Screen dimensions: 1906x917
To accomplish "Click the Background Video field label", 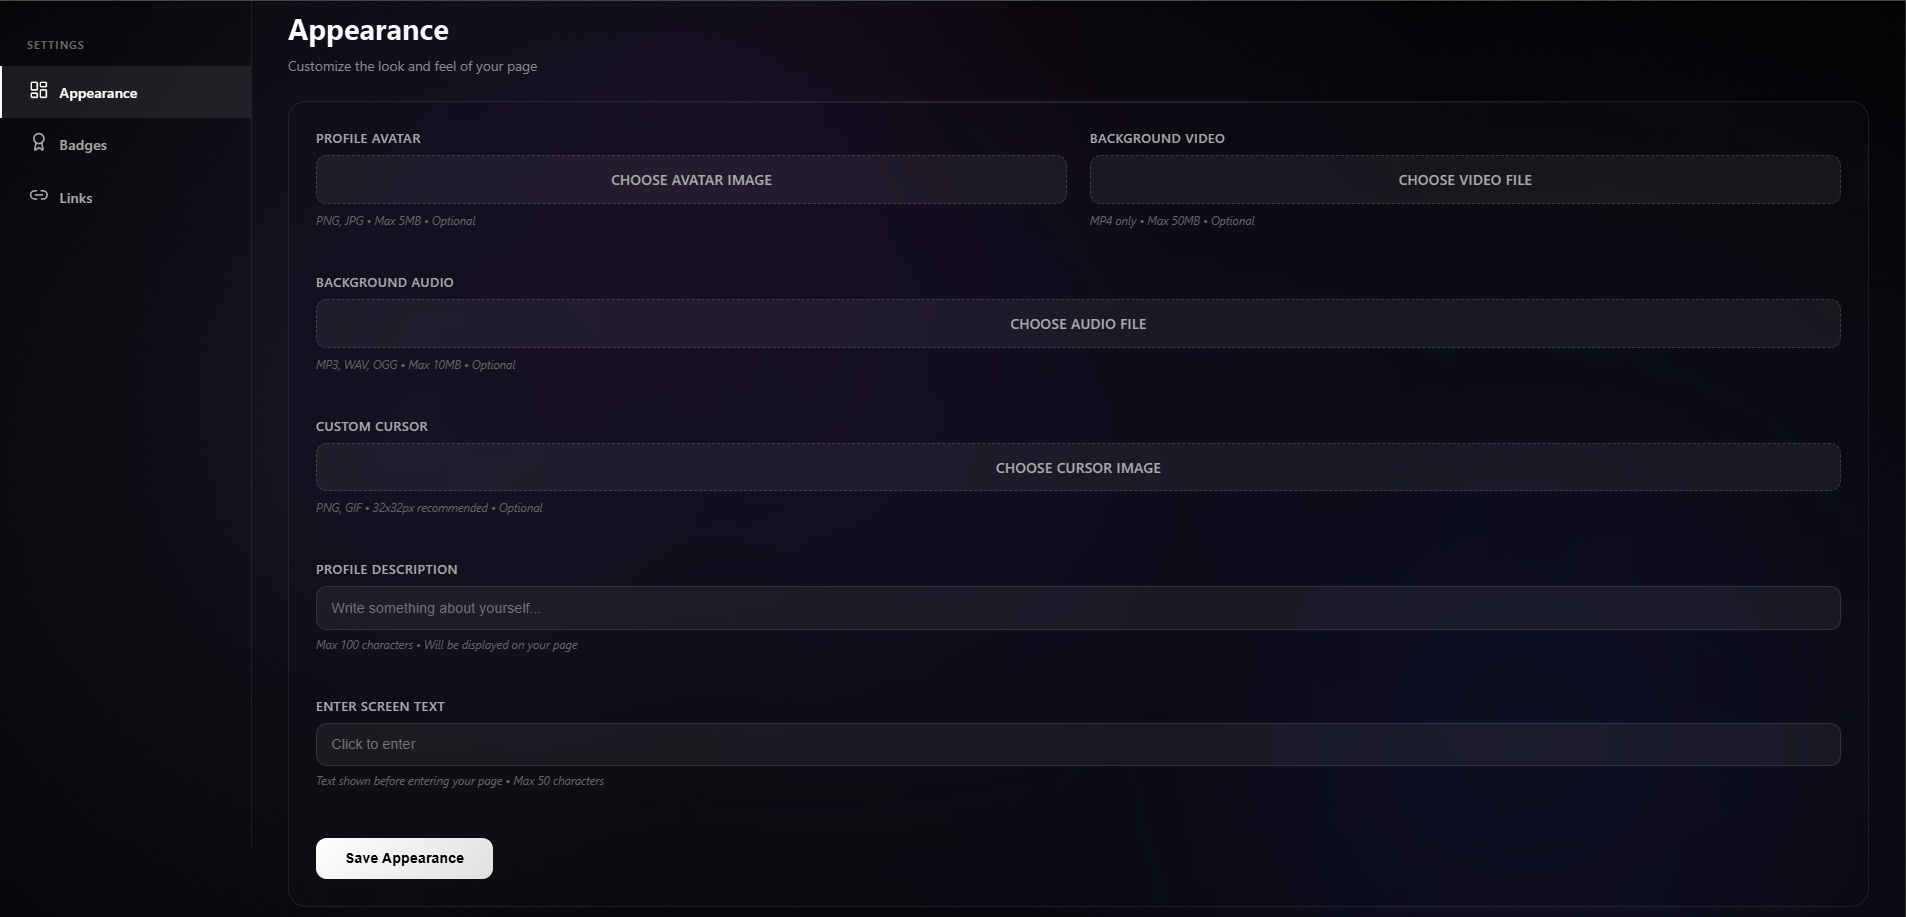I will [x=1157, y=139].
